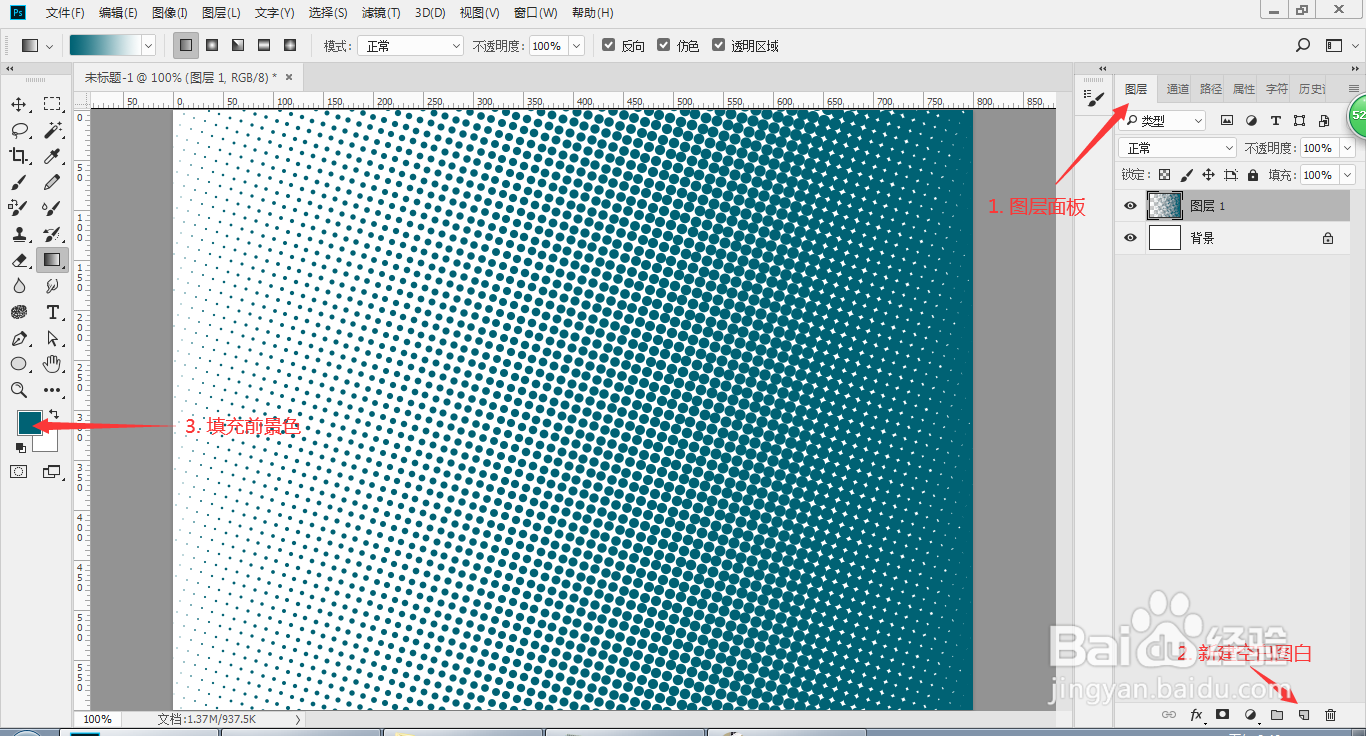Filter layers by pixel image icon
Image resolution: width=1366 pixels, height=736 pixels.
click(x=1225, y=121)
